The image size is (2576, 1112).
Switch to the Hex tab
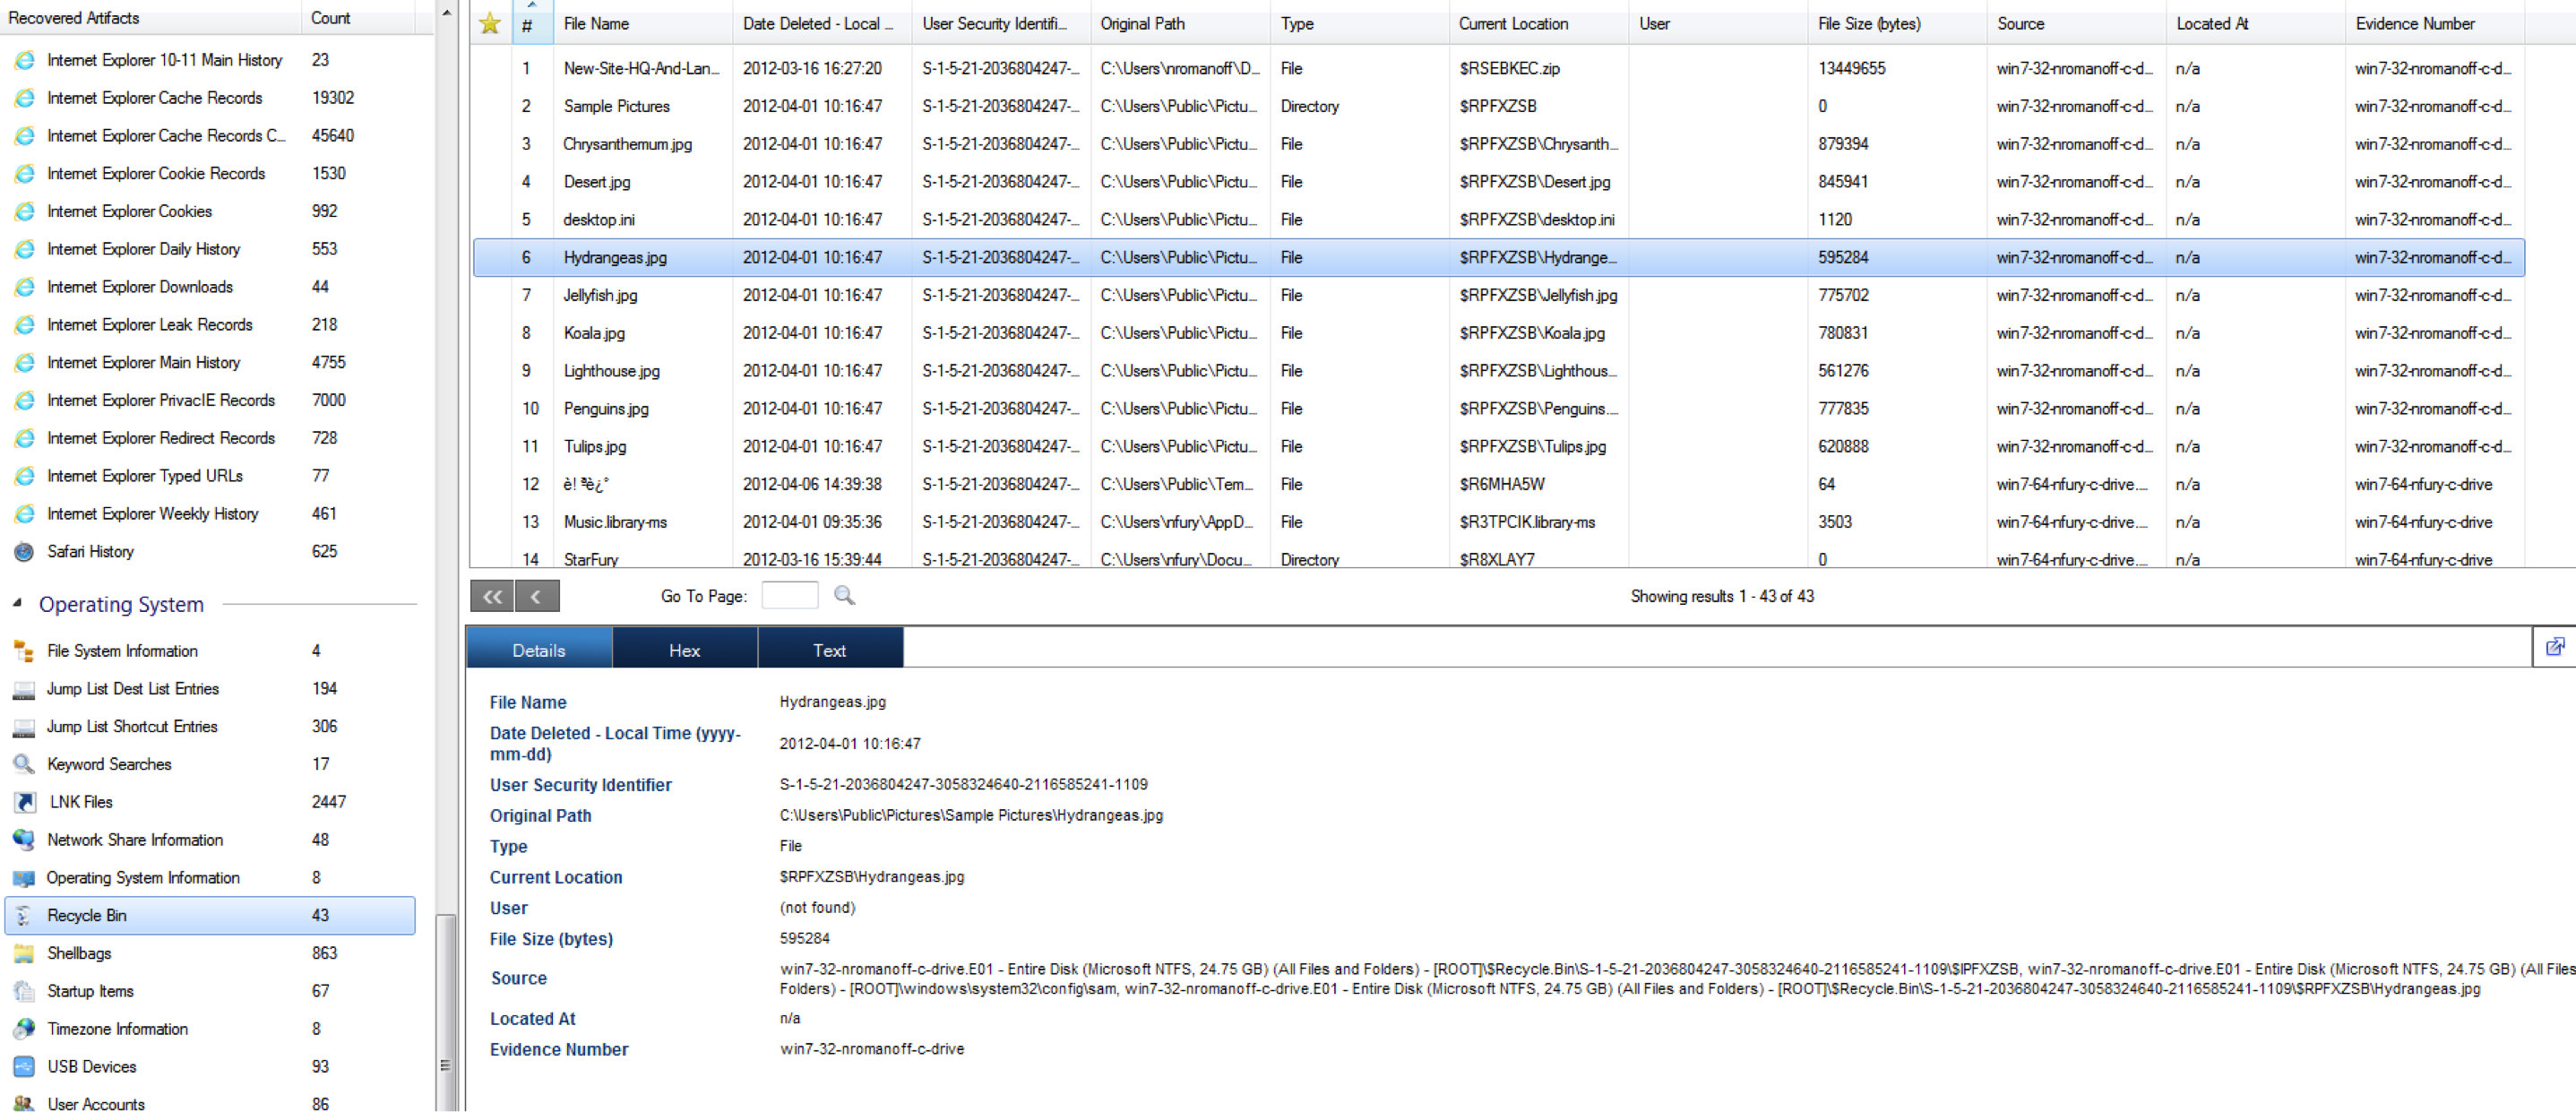coord(684,648)
